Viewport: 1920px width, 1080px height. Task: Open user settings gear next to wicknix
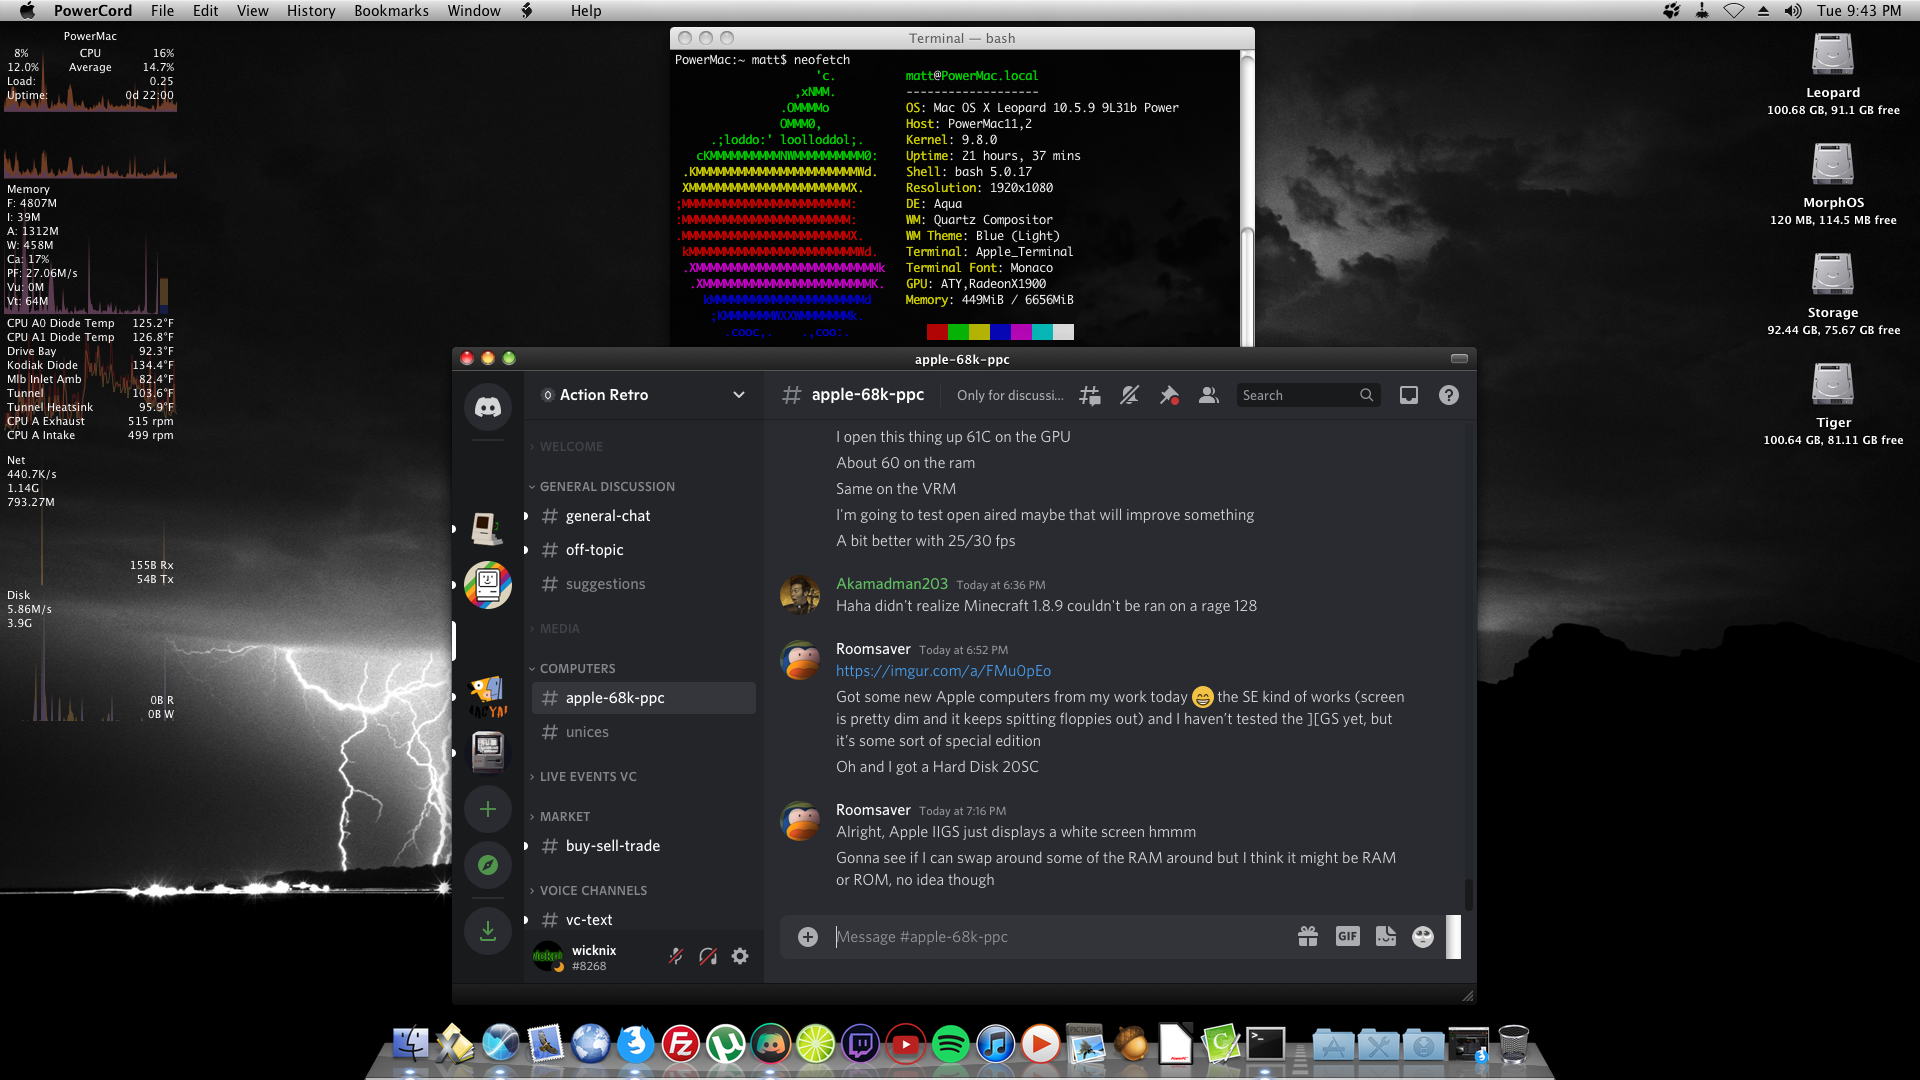point(740,957)
